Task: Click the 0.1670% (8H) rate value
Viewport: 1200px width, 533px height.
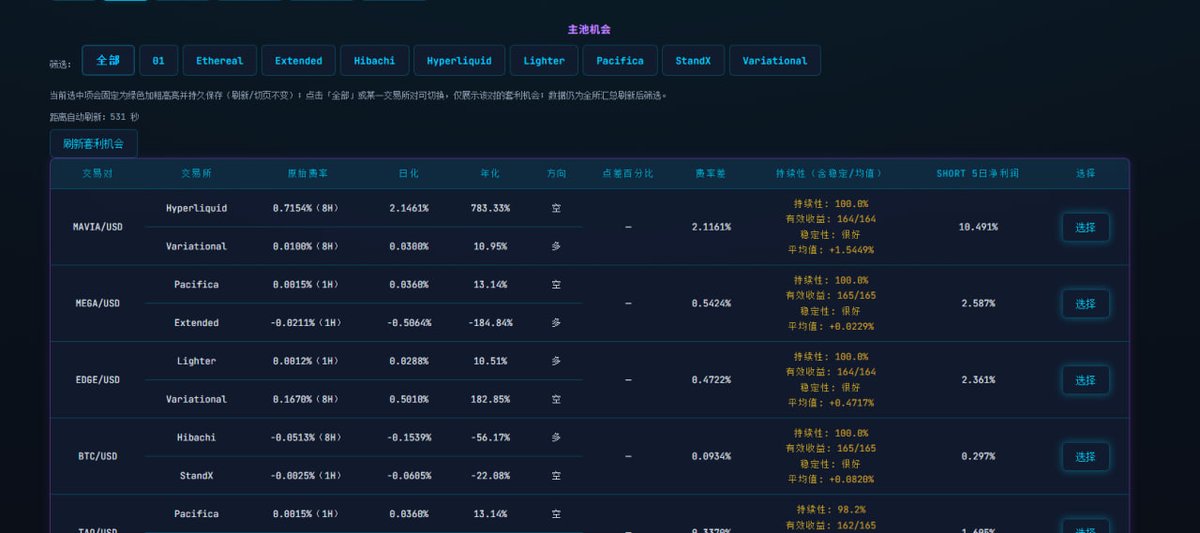Action: [307, 399]
